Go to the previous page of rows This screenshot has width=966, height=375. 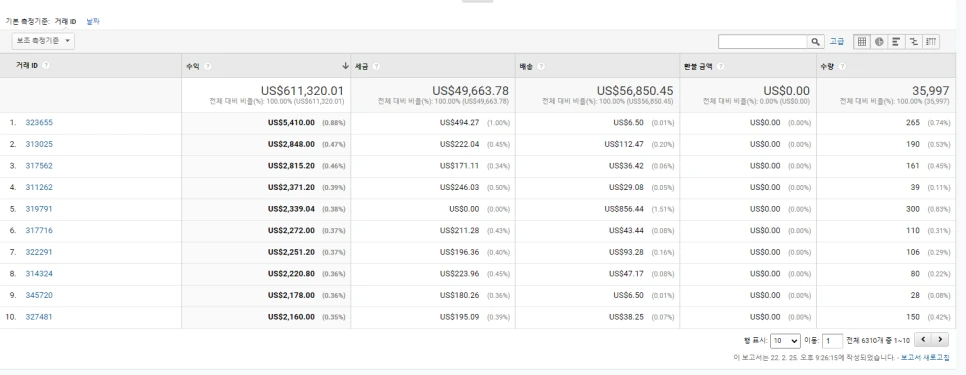tap(923, 339)
